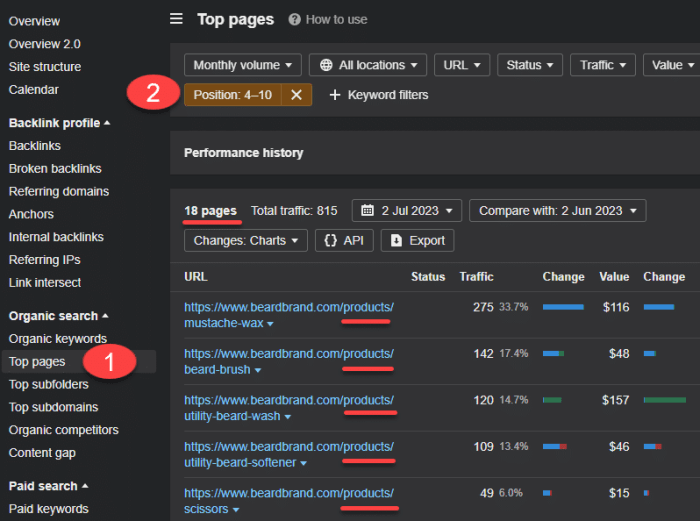Screen dimensions: 700x521
Task: Open the scissors product URL
Action: (x=289, y=500)
